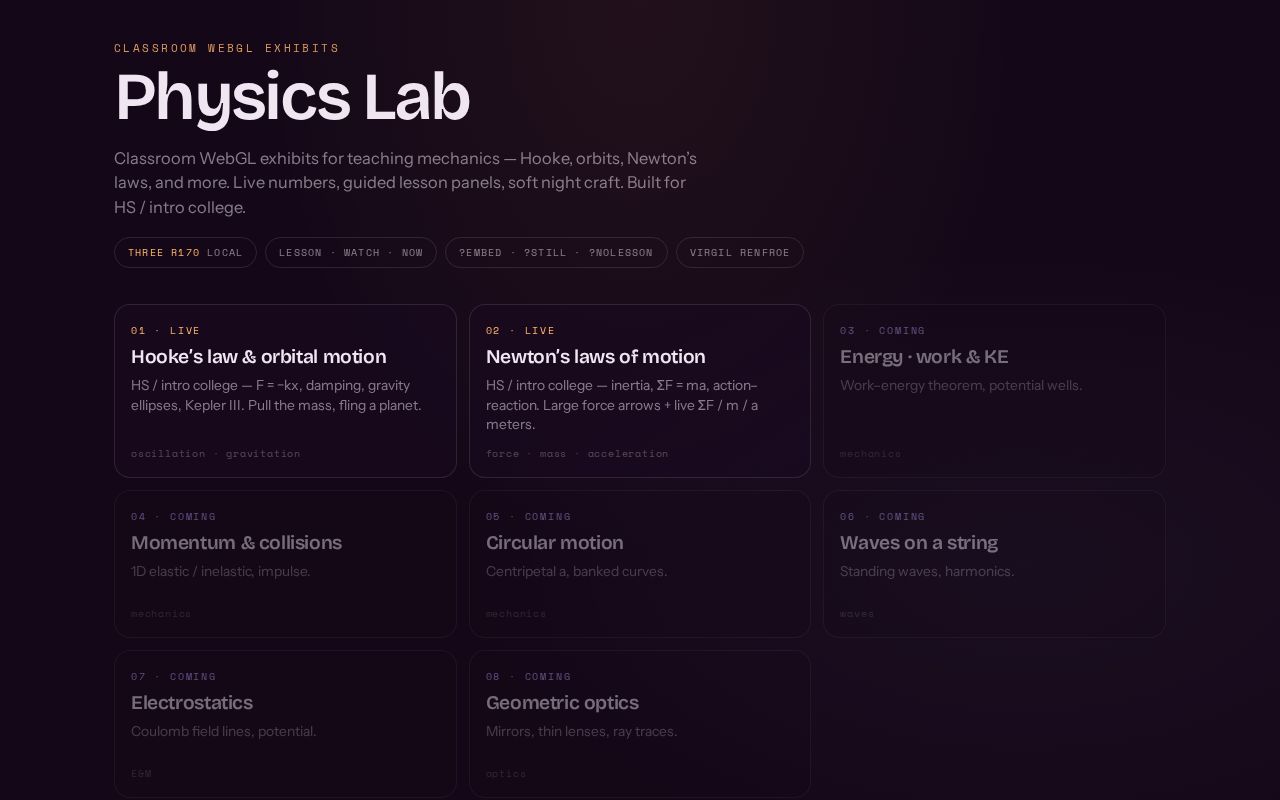Click the Physics Lab heading

(292, 97)
